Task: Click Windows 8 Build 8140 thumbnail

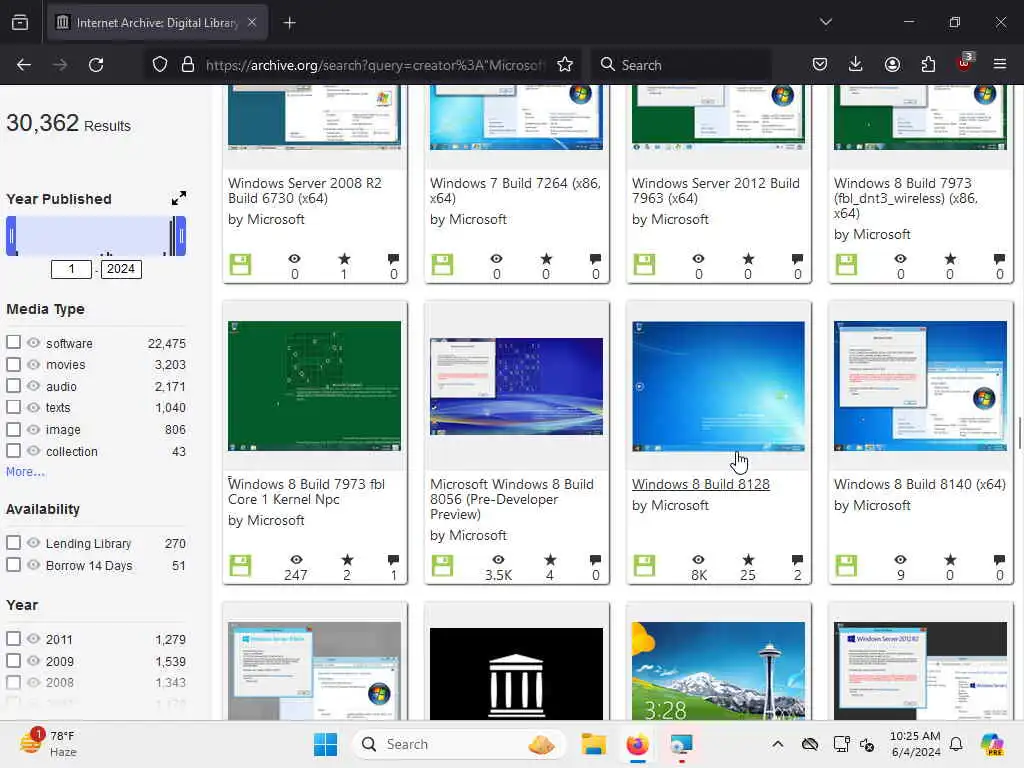Action: click(920, 386)
